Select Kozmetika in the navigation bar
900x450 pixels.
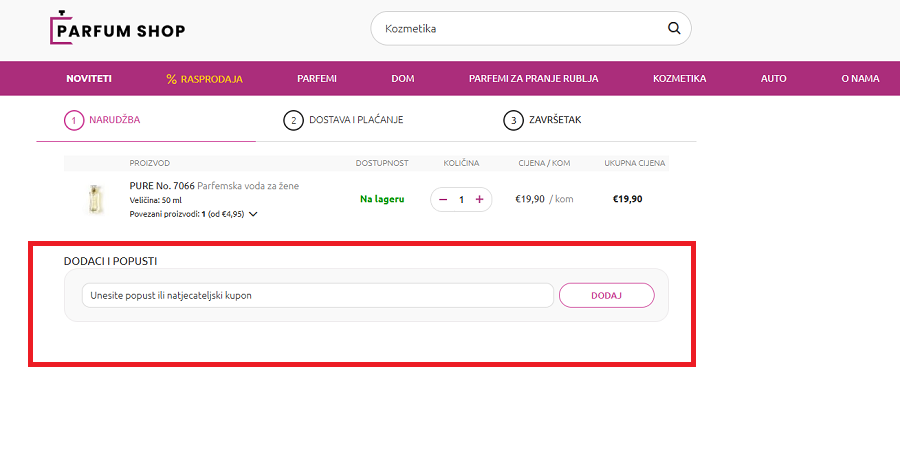(x=679, y=78)
